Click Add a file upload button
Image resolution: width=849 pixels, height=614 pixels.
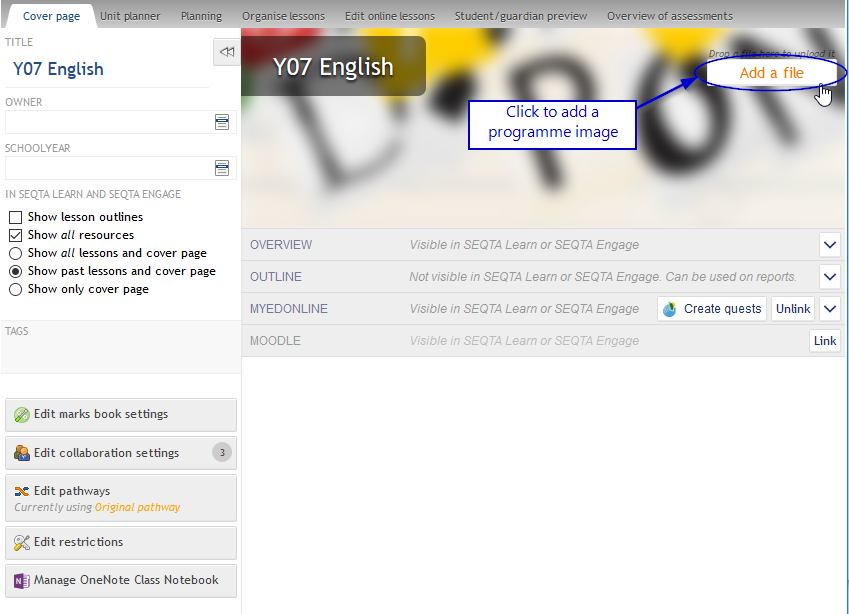click(x=771, y=73)
